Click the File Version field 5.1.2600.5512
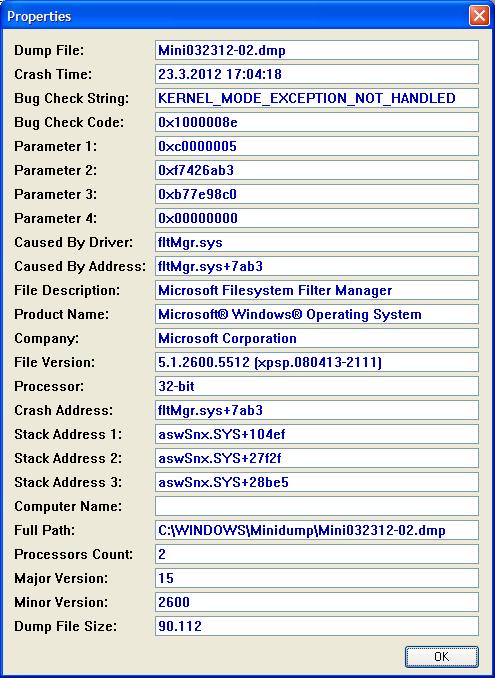The width and height of the screenshot is (495, 678). coord(317,362)
